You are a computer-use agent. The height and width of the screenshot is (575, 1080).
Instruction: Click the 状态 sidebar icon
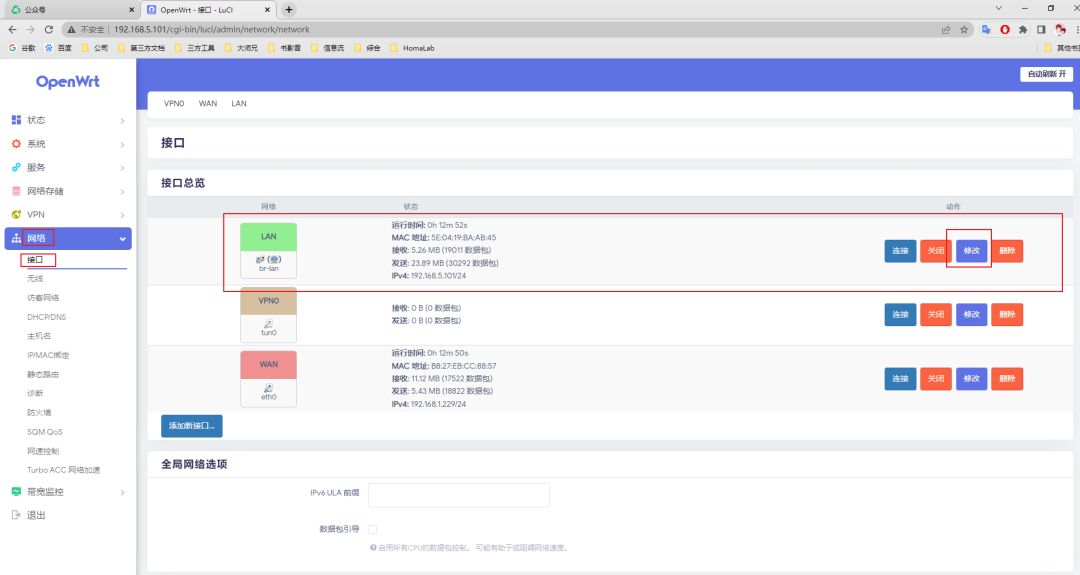coord(17,120)
